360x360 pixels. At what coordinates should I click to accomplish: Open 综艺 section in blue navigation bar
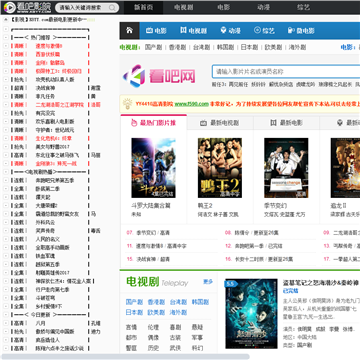pyautogui.click(x=264, y=31)
